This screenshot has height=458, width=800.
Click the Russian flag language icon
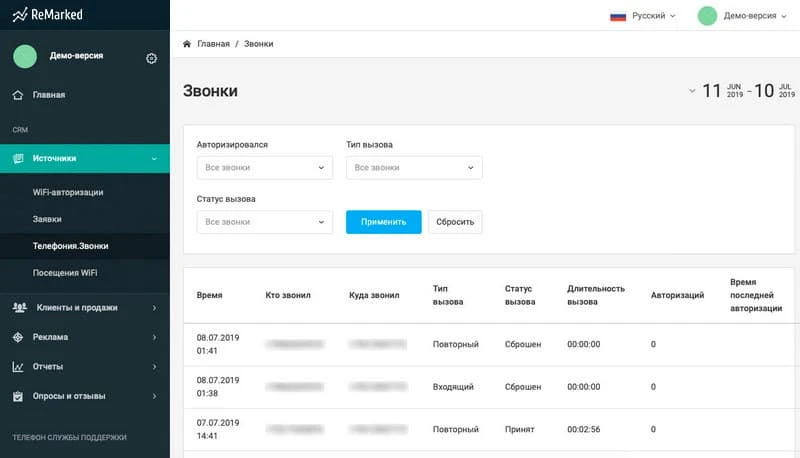618,15
